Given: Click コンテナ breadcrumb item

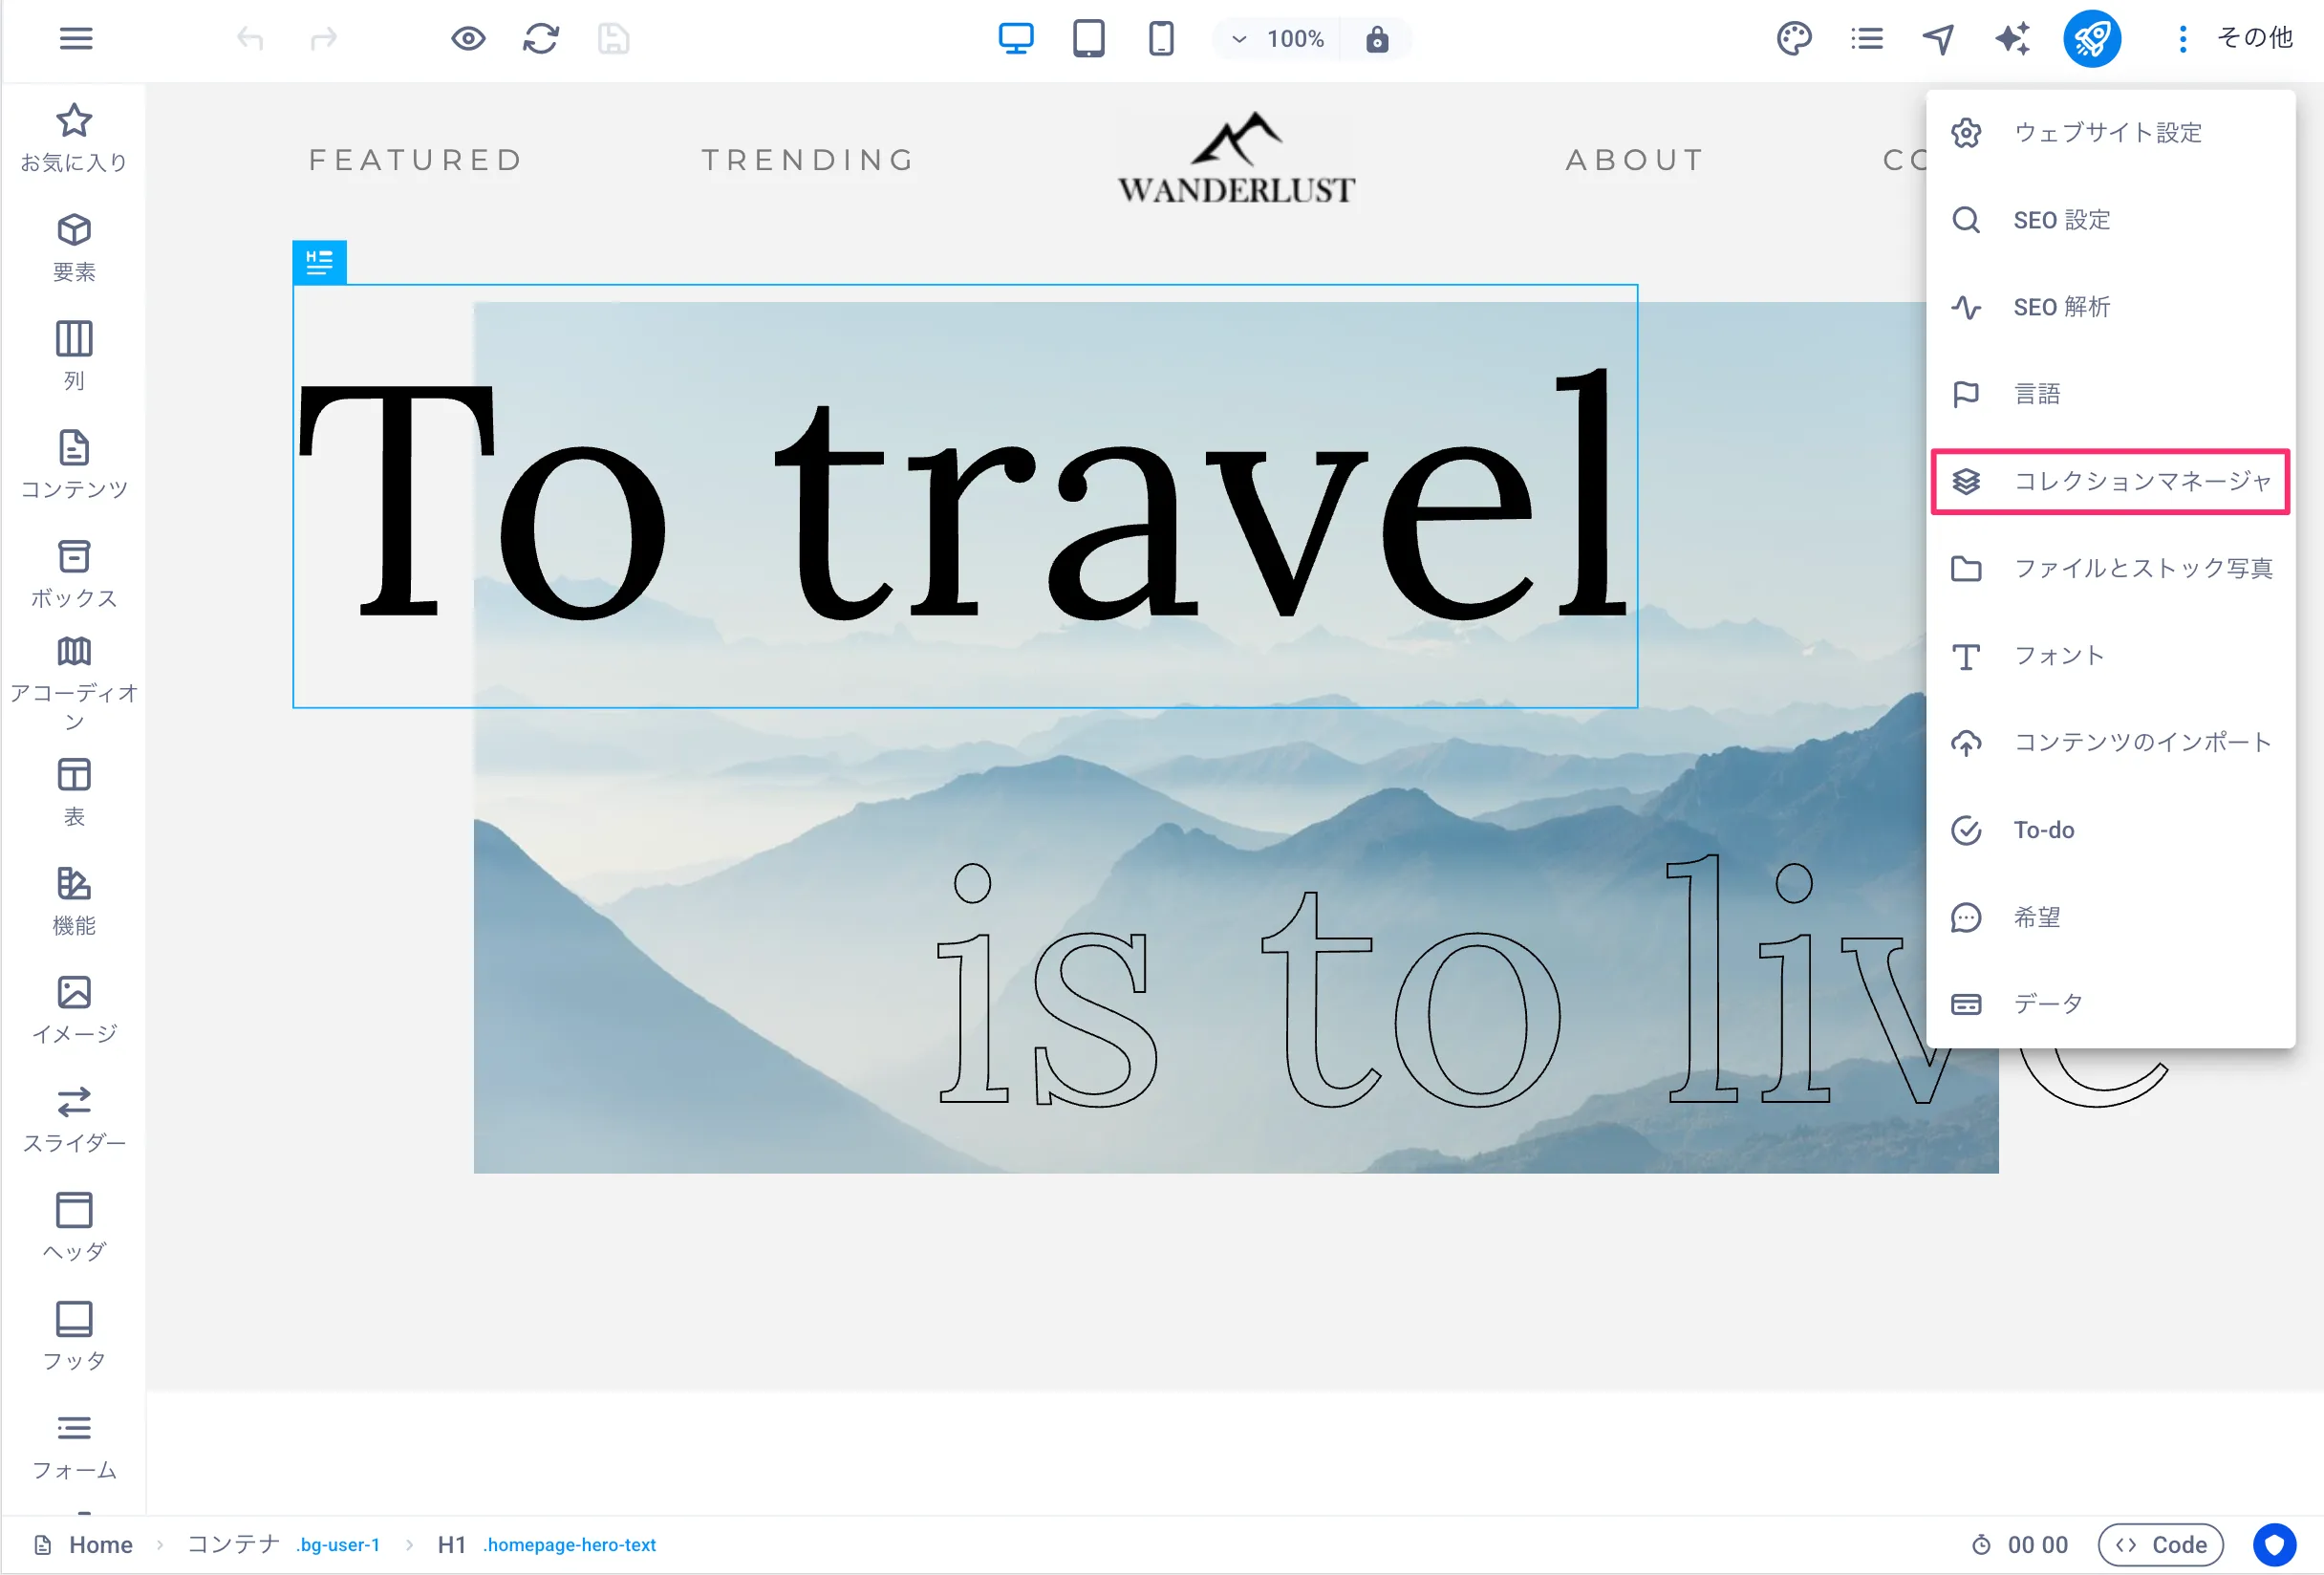Looking at the screenshot, I should point(234,1545).
